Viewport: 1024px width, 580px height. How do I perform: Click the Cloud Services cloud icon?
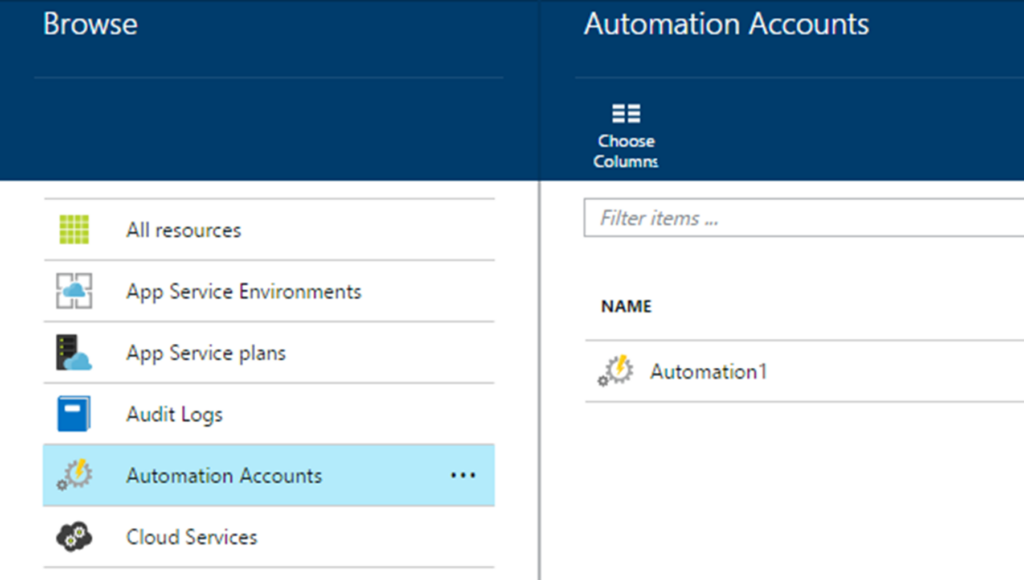(73, 537)
